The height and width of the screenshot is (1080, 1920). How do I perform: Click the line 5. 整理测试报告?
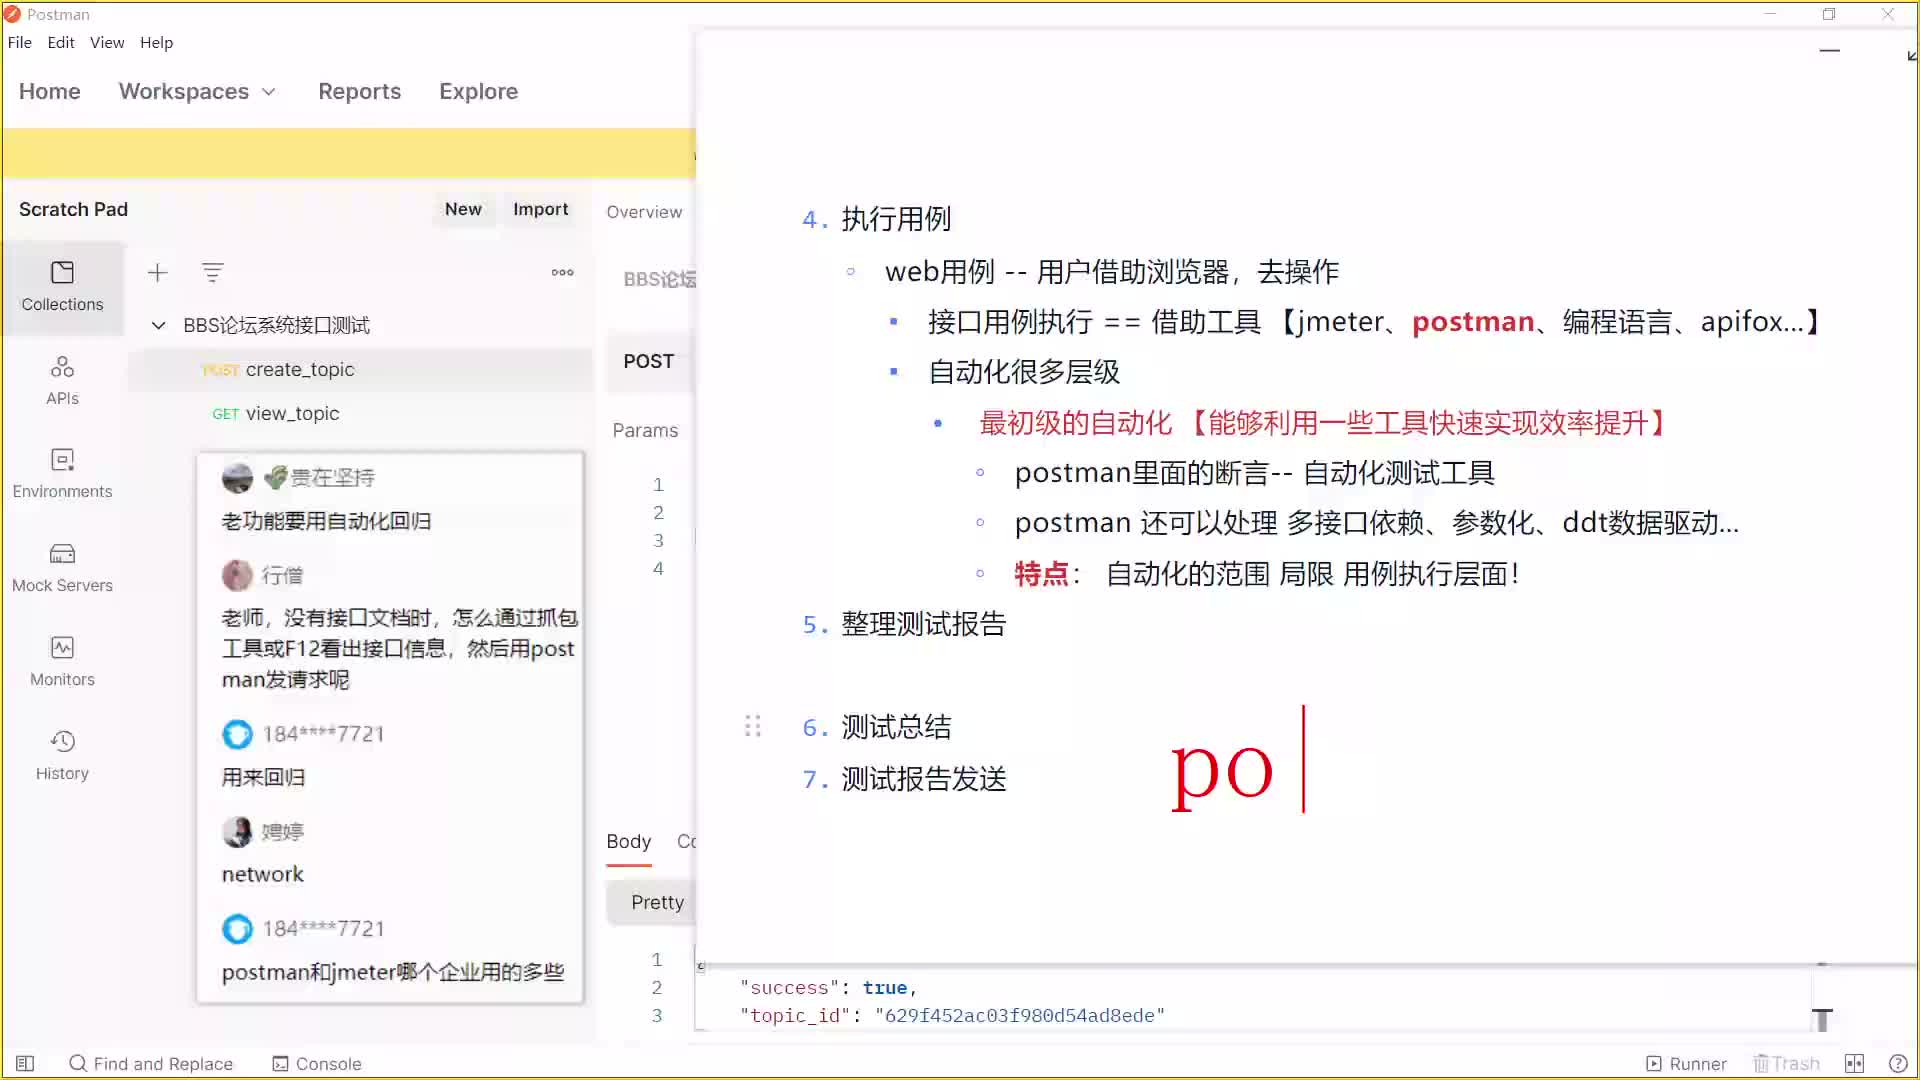[904, 624]
